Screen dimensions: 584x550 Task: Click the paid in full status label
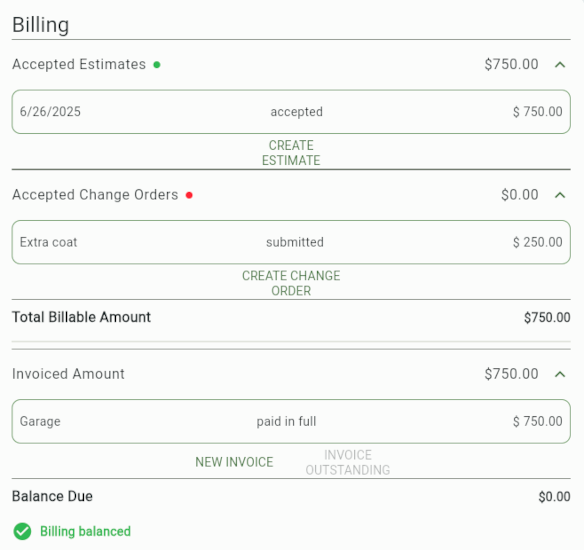(x=286, y=421)
